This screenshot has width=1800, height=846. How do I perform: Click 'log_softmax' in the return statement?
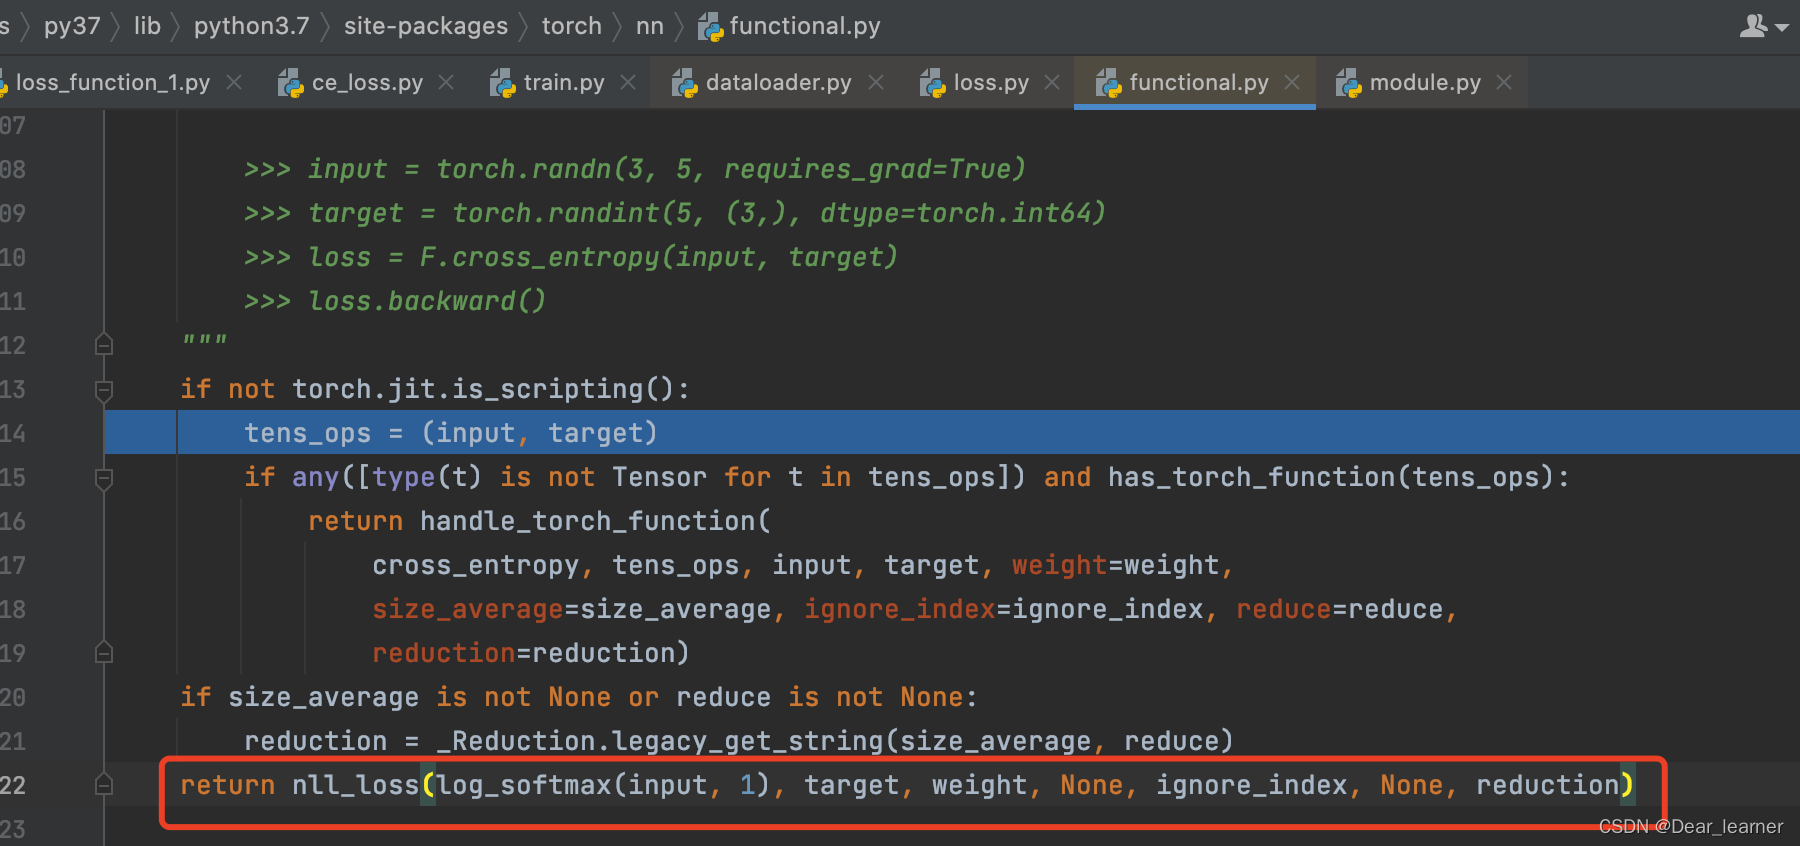click(524, 785)
